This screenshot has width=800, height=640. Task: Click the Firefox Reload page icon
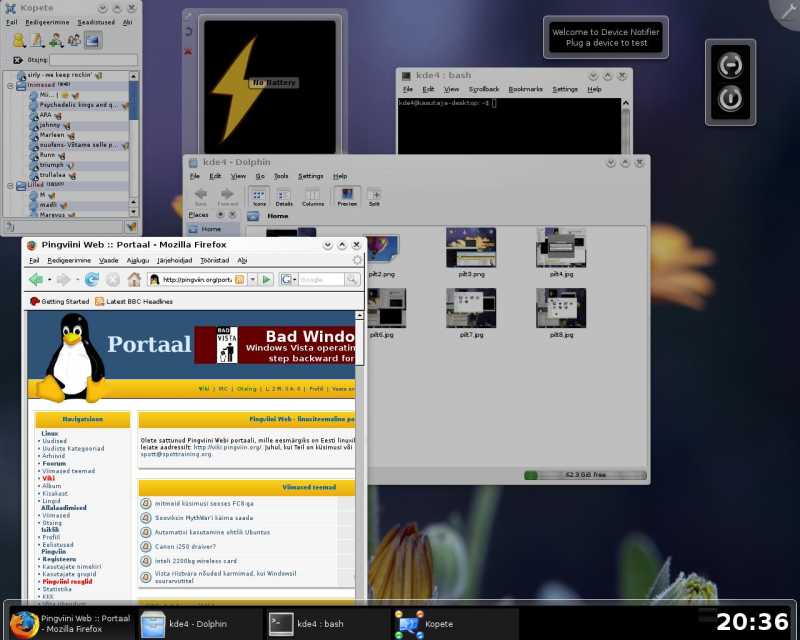92,279
